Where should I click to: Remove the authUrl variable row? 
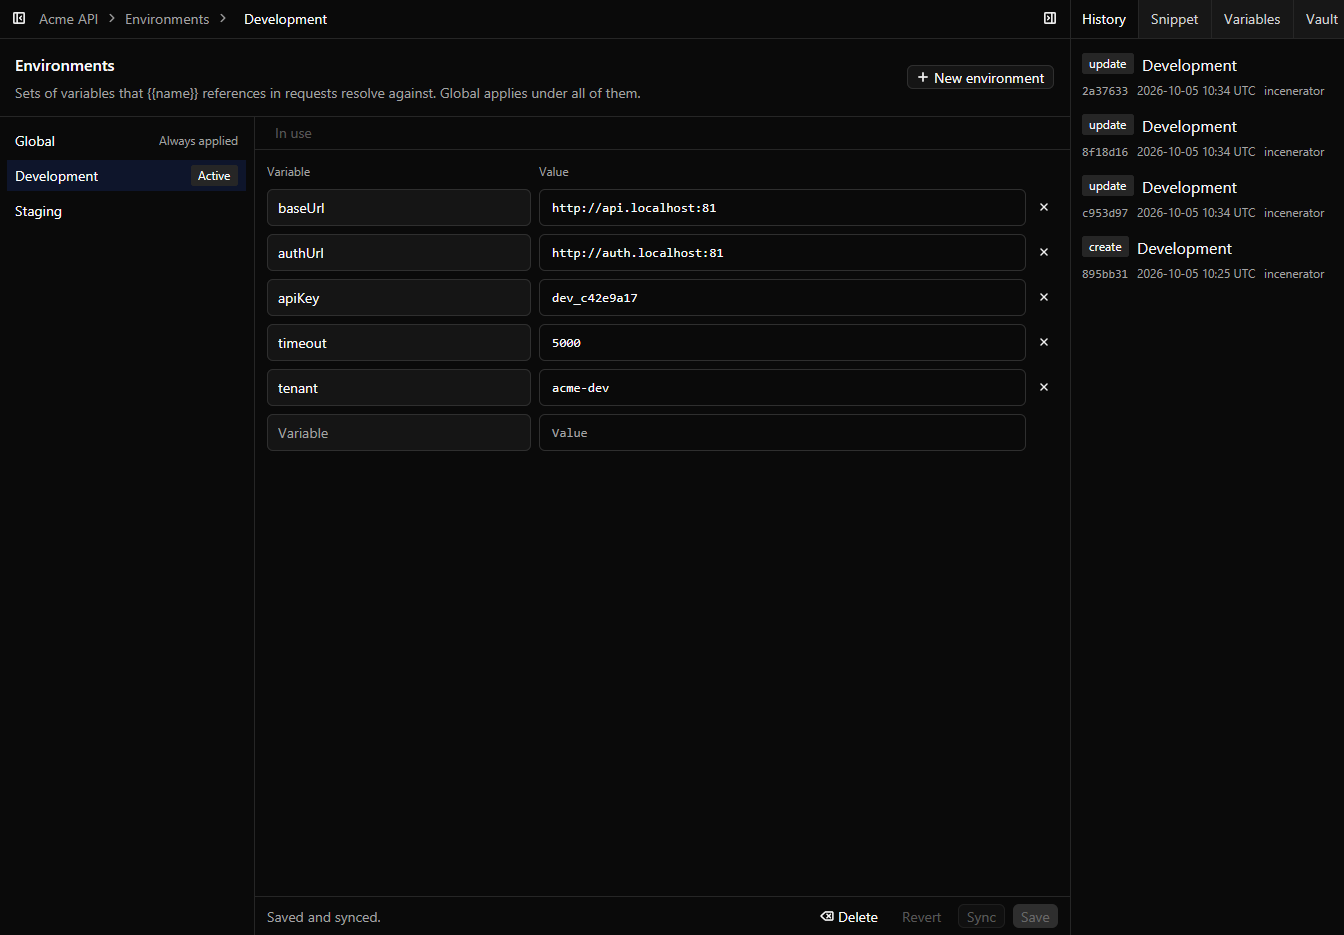pos(1044,252)
